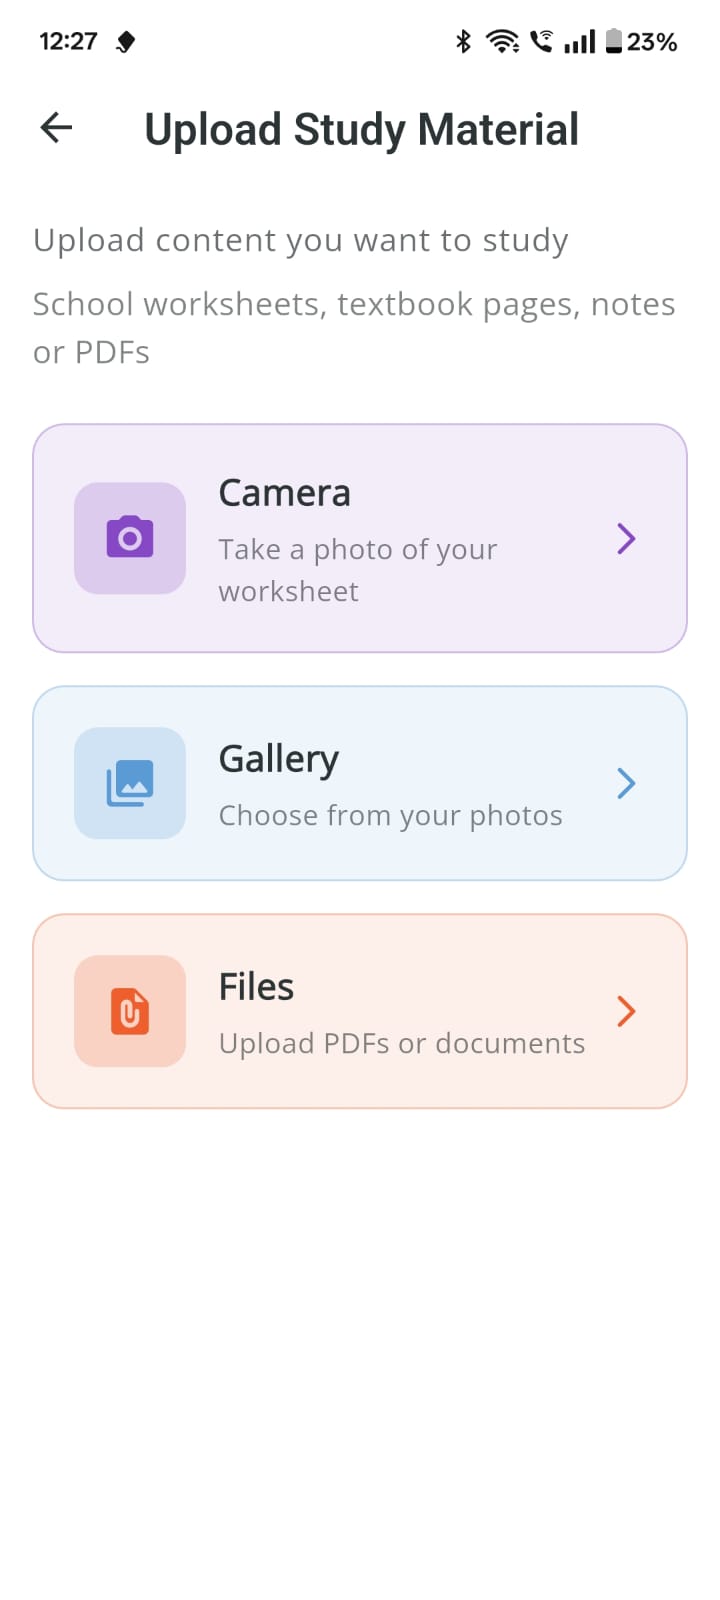
Task: Tap 'Choose from your photos' text
Action: click(390, 815)
